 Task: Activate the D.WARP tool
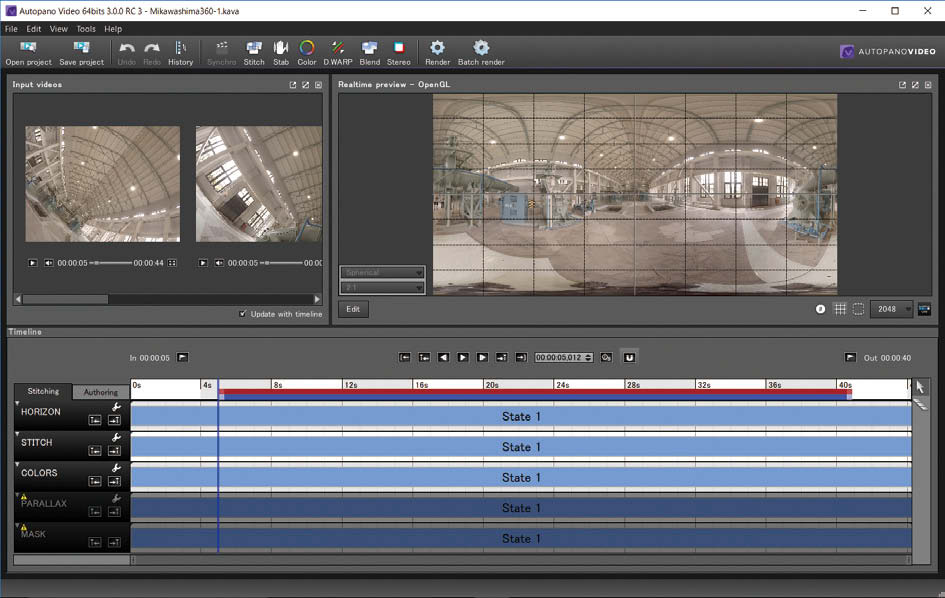click(338, 53)
